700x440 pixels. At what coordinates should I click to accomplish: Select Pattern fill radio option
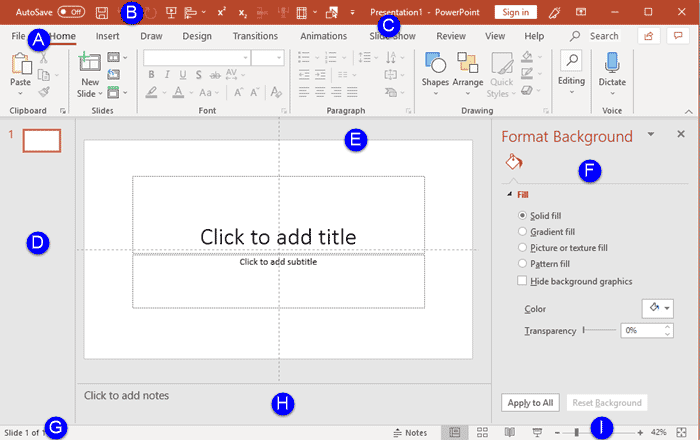pos(522,264)
